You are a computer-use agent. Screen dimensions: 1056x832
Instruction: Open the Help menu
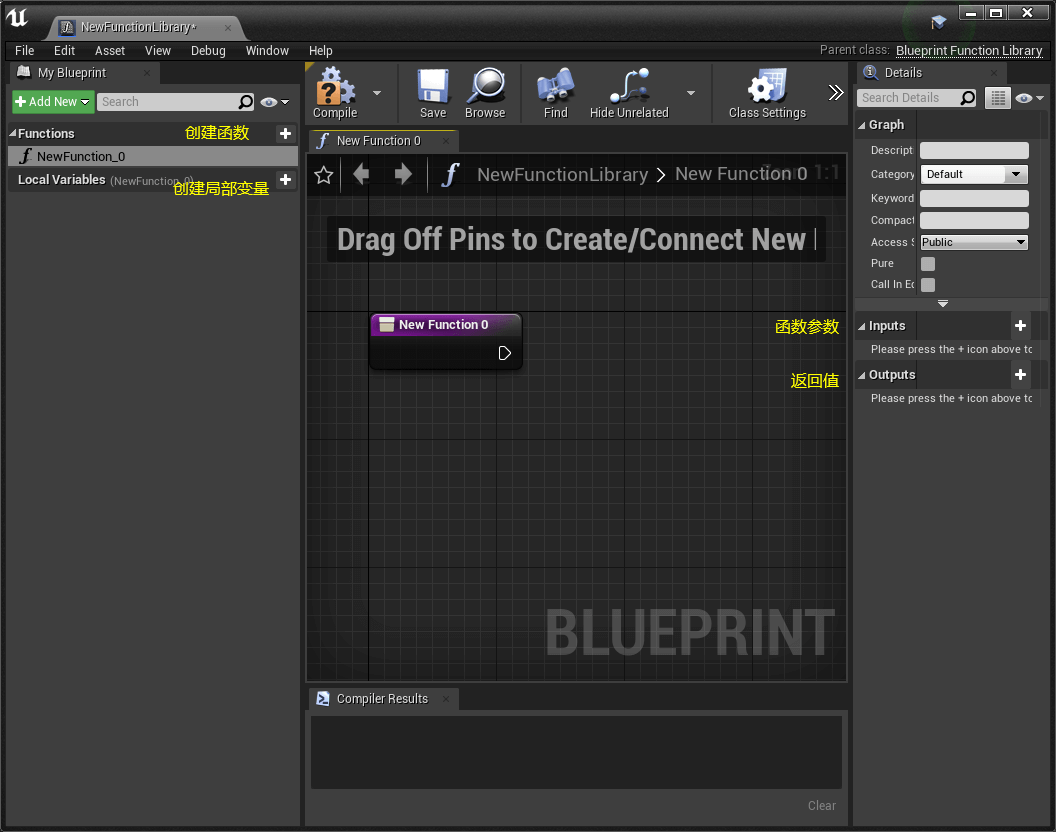(321, 51)
